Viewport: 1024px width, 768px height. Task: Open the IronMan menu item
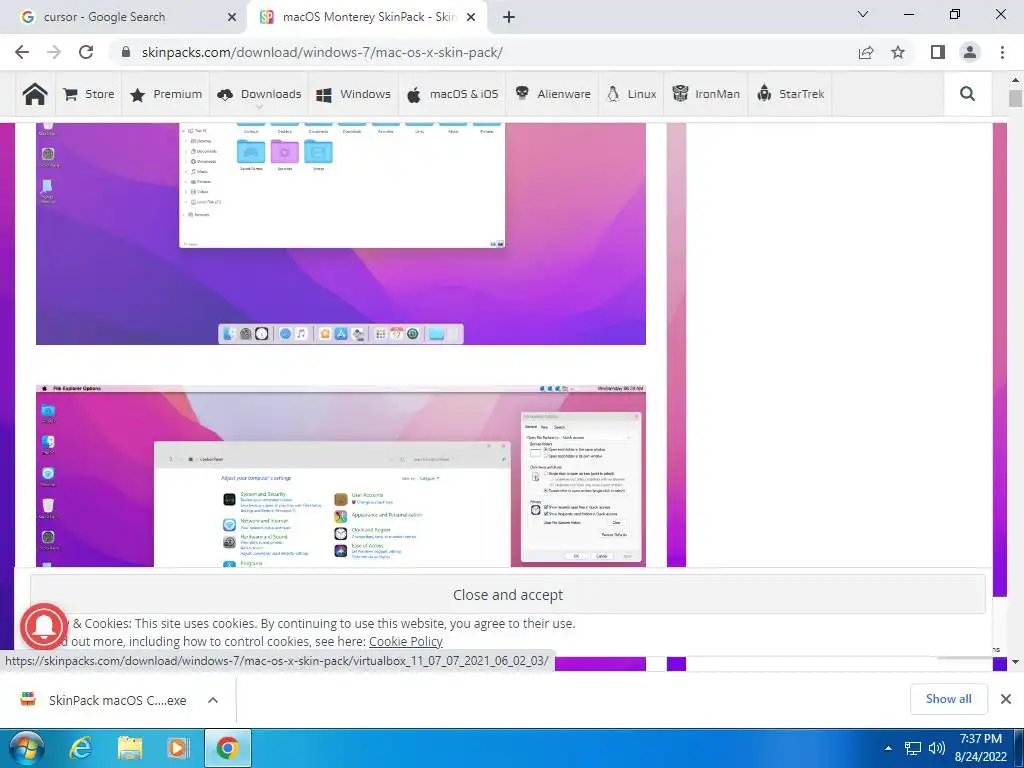(706, 94)
